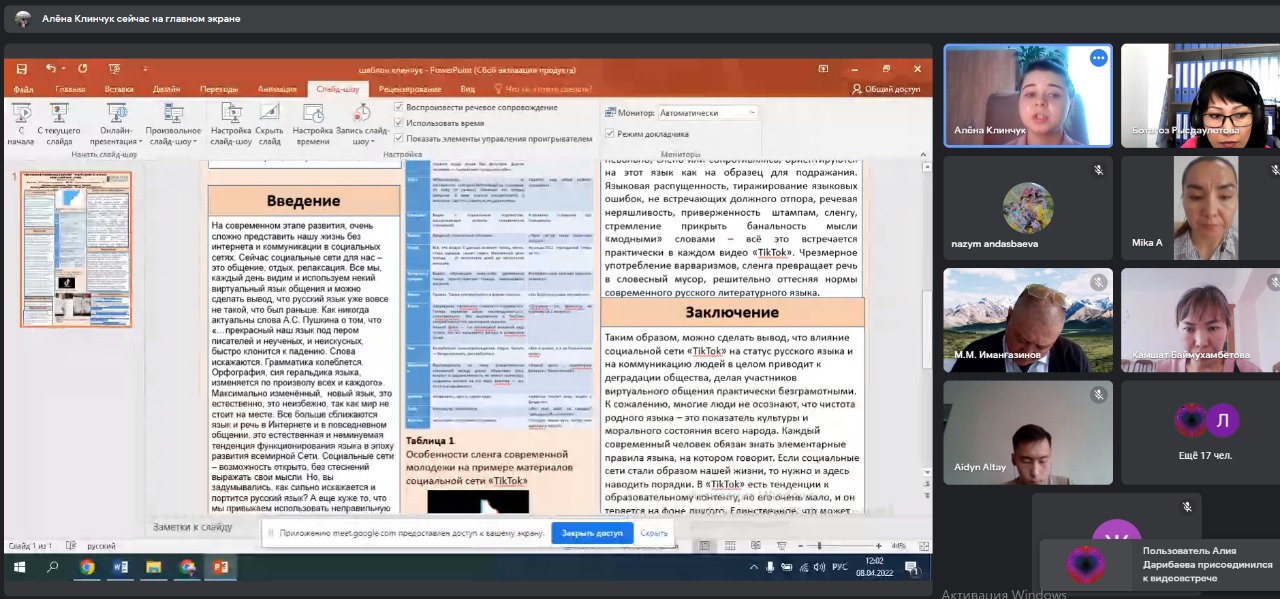Start slideshow from beginning icon

(x=20, y=116)
